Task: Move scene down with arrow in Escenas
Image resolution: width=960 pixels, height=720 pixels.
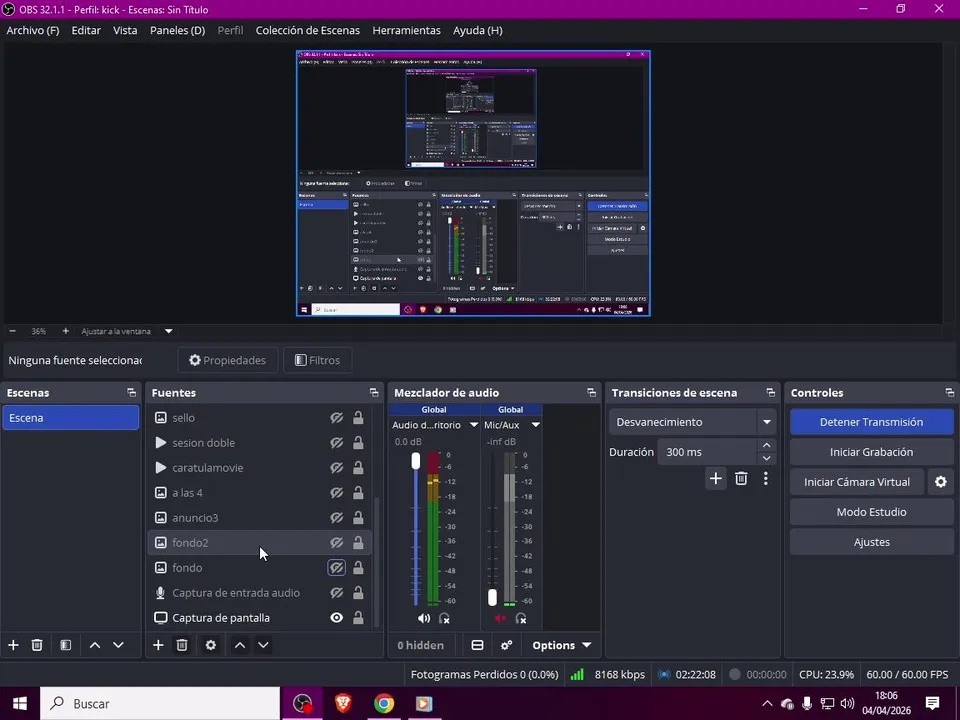Action: click(118, 645)
